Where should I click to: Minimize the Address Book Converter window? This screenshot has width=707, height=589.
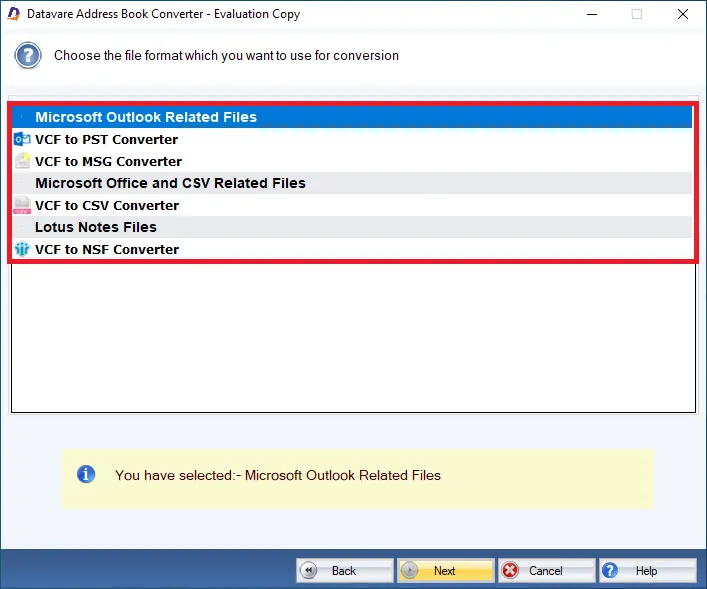click(592, 14)
